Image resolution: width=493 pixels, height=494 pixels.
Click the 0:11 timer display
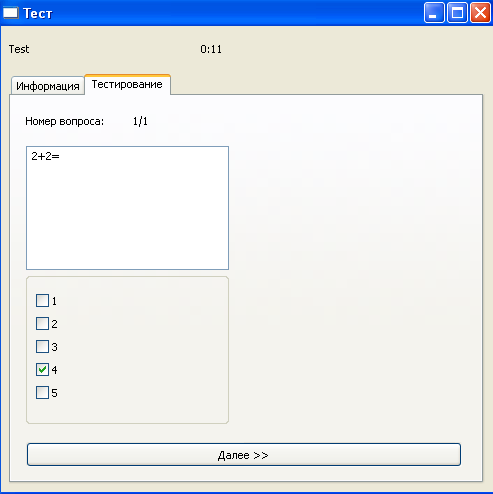pos(211,49)
